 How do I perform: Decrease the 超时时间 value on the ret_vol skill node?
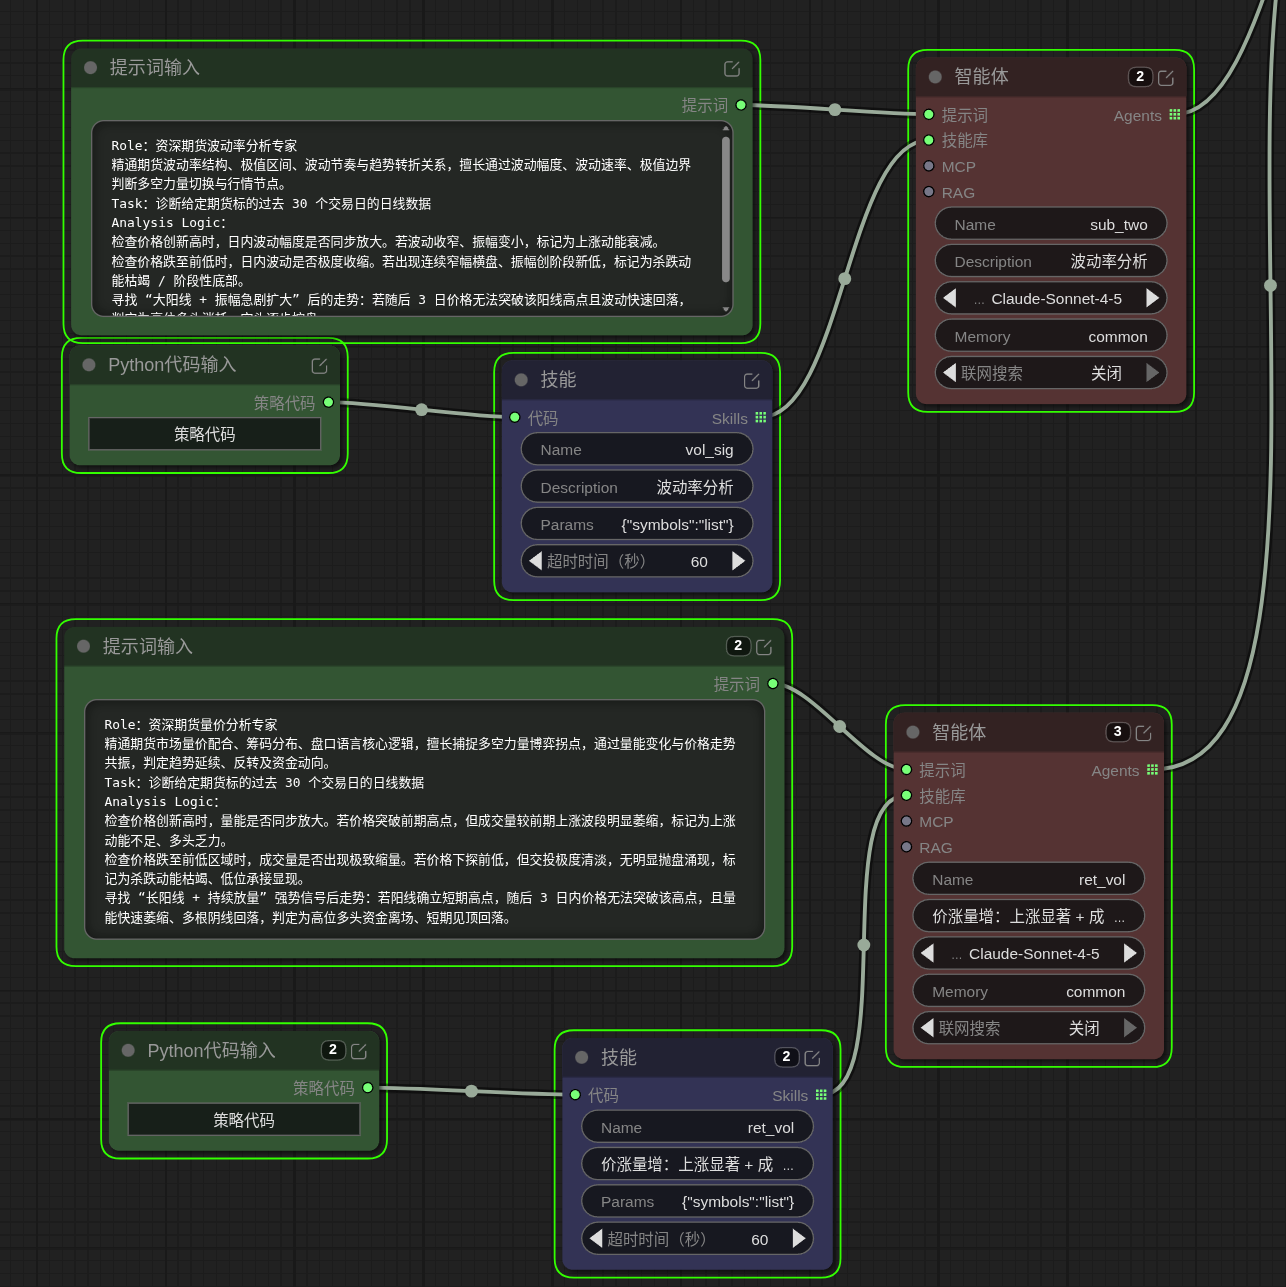click(x=596, y=1239)
